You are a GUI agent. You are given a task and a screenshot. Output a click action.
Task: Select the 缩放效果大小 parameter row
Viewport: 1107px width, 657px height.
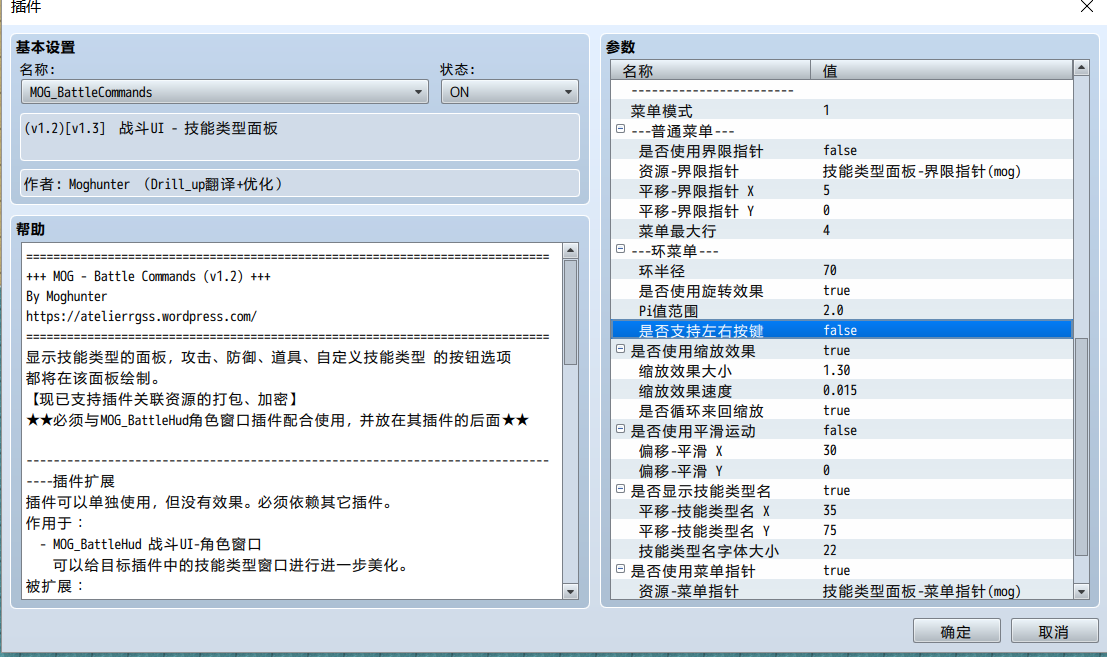[842, 370]
